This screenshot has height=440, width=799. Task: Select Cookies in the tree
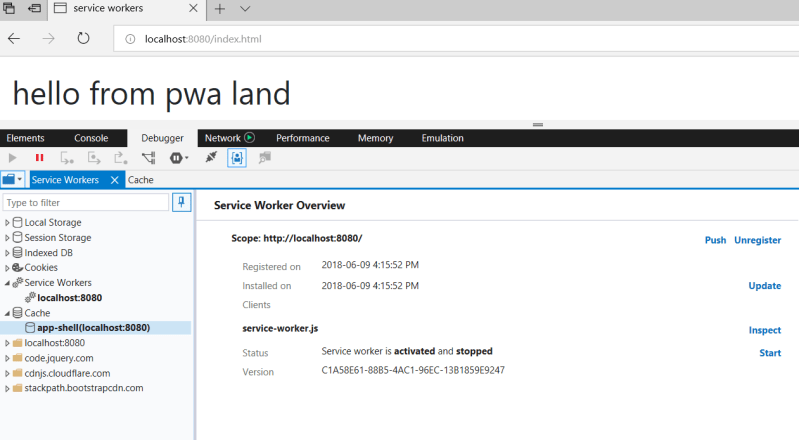(41, 268)
